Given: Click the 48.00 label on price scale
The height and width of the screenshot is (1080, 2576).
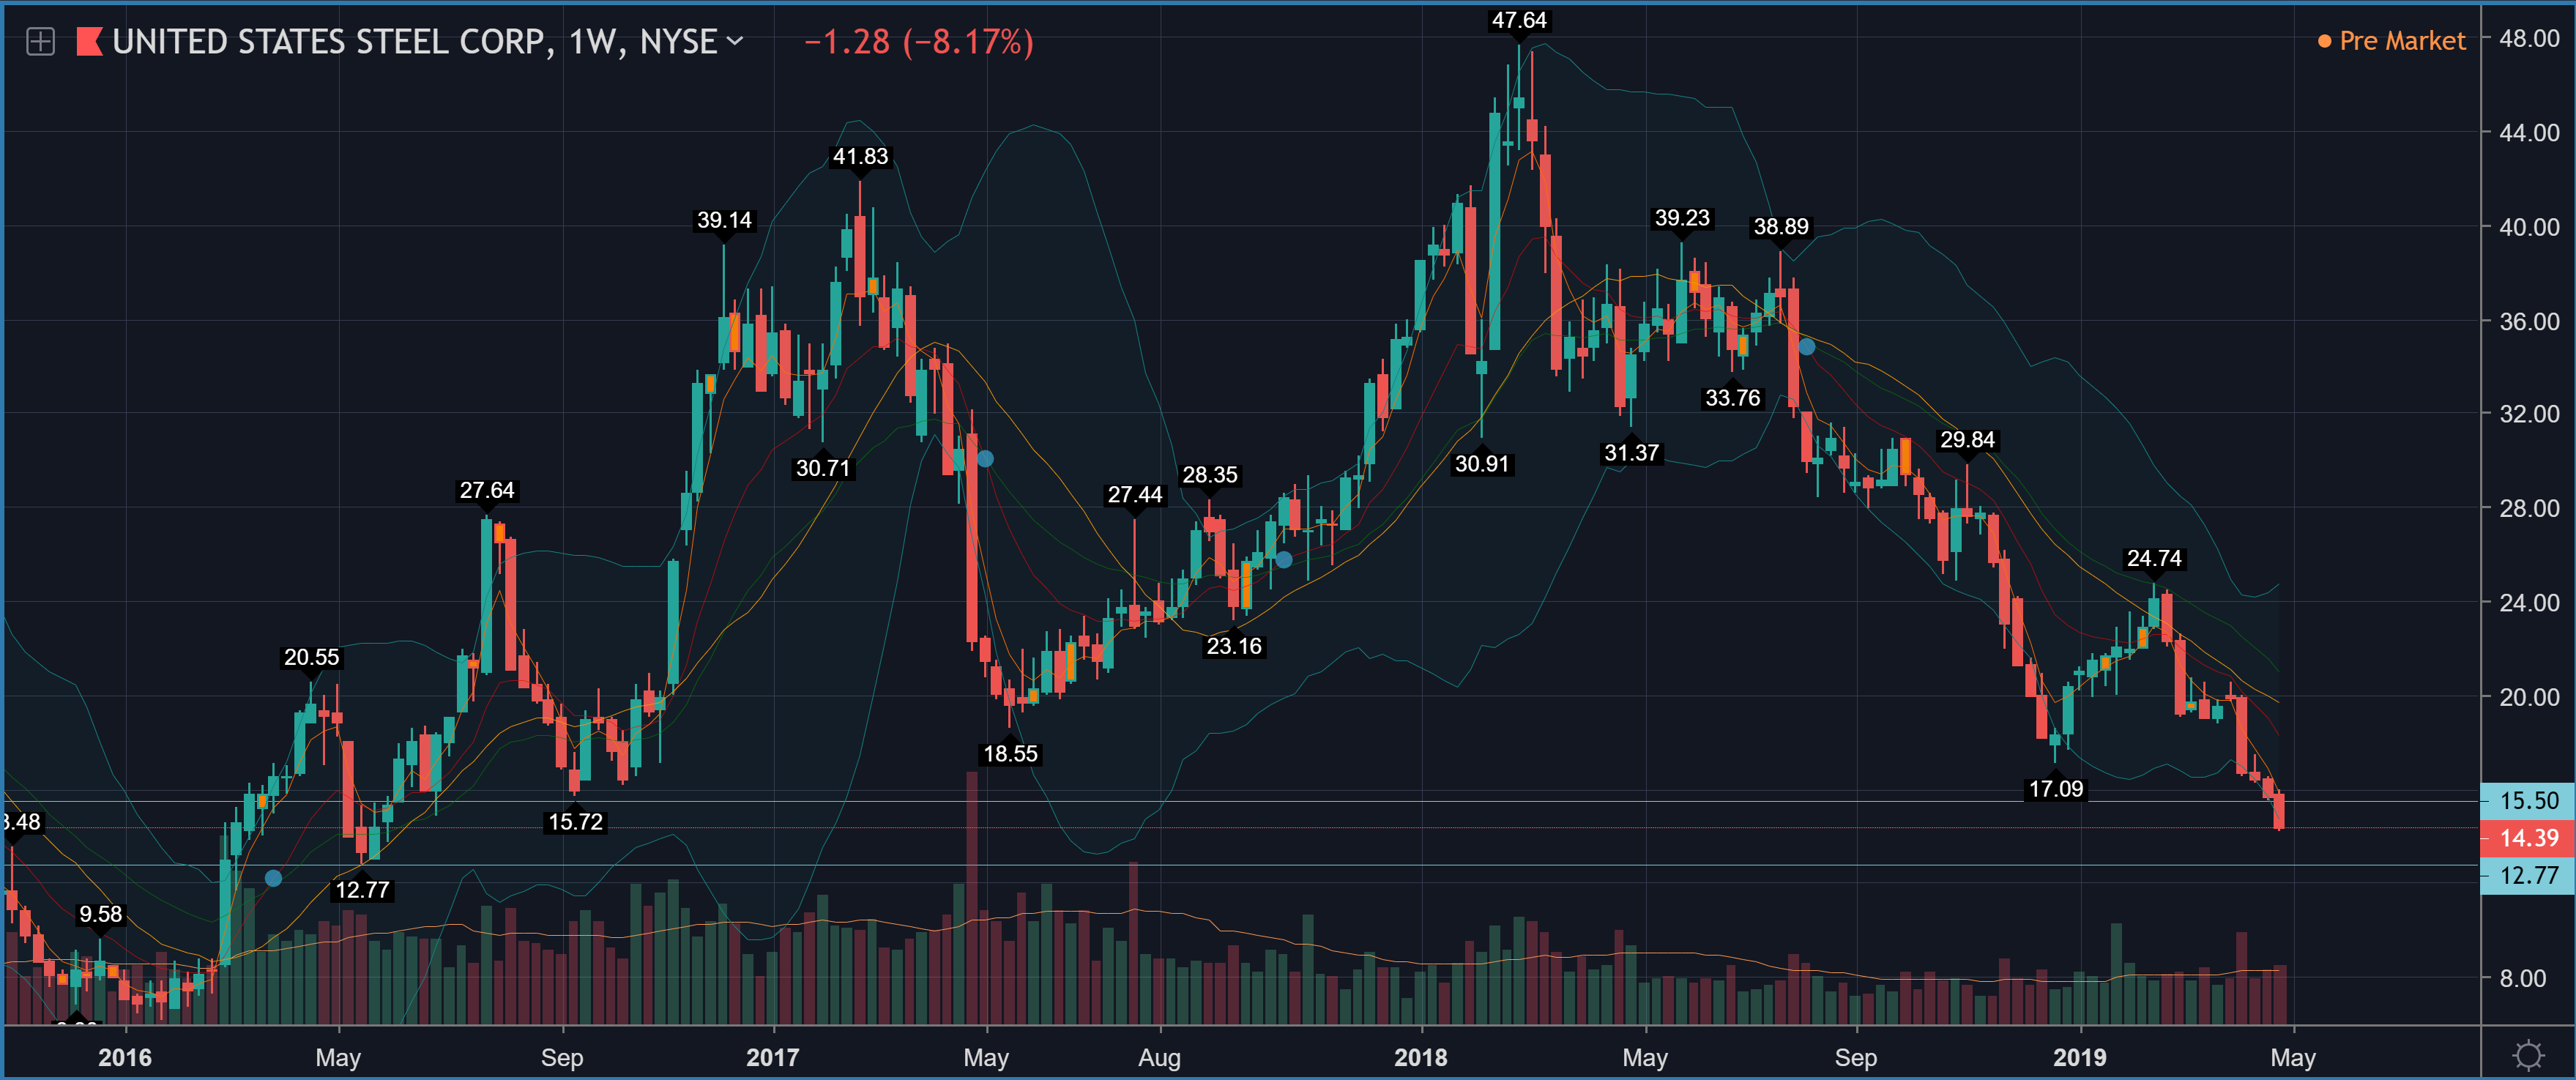Looking at the screenshot, I should pyautogui.click(x=2529, y=38).
